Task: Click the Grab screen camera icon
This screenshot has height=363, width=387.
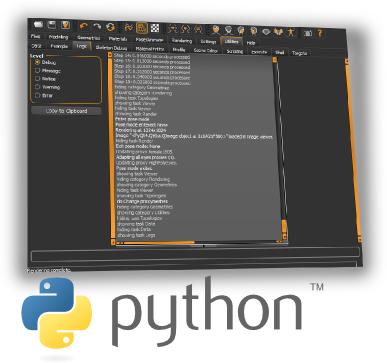Action: point(308,33)
